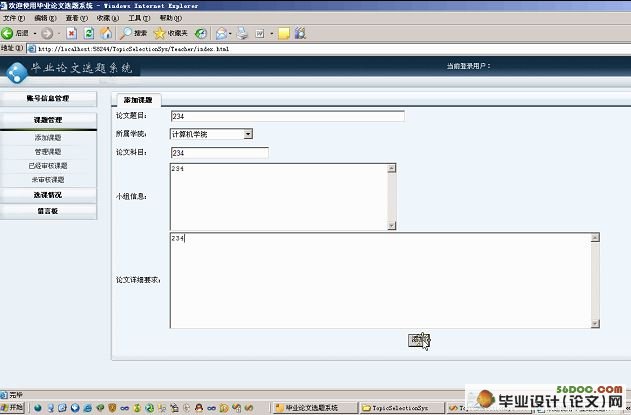Click the Print icon in toolbar
Viewport: 631px width, 415px height.
(241, 33)
